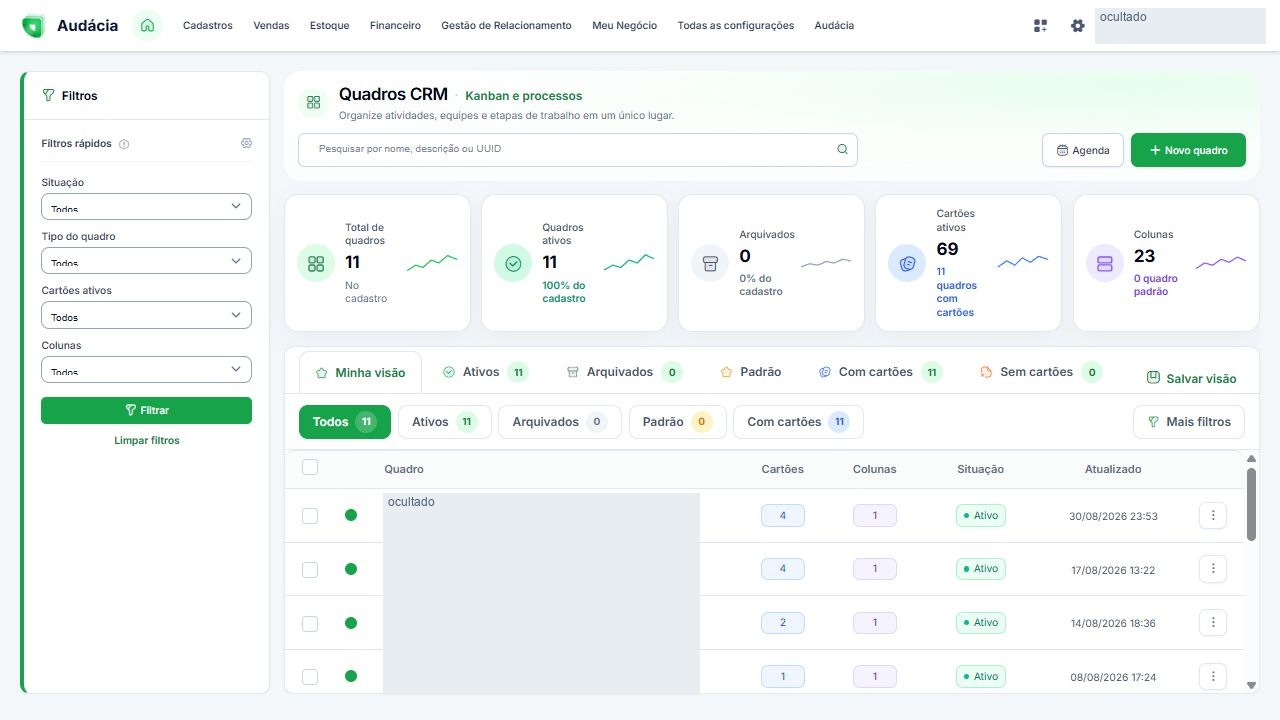Check the row updated 08/08/2026 17:24
Image resolution: width=1280 pixels, height=720 pixels.
tap(310, 677)
